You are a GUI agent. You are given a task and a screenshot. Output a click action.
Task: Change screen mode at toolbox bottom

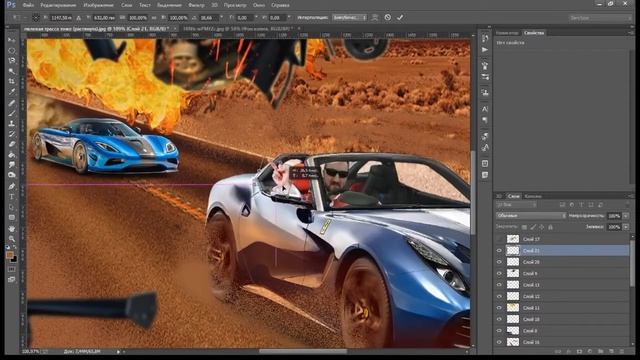click(x=11, y=280)
